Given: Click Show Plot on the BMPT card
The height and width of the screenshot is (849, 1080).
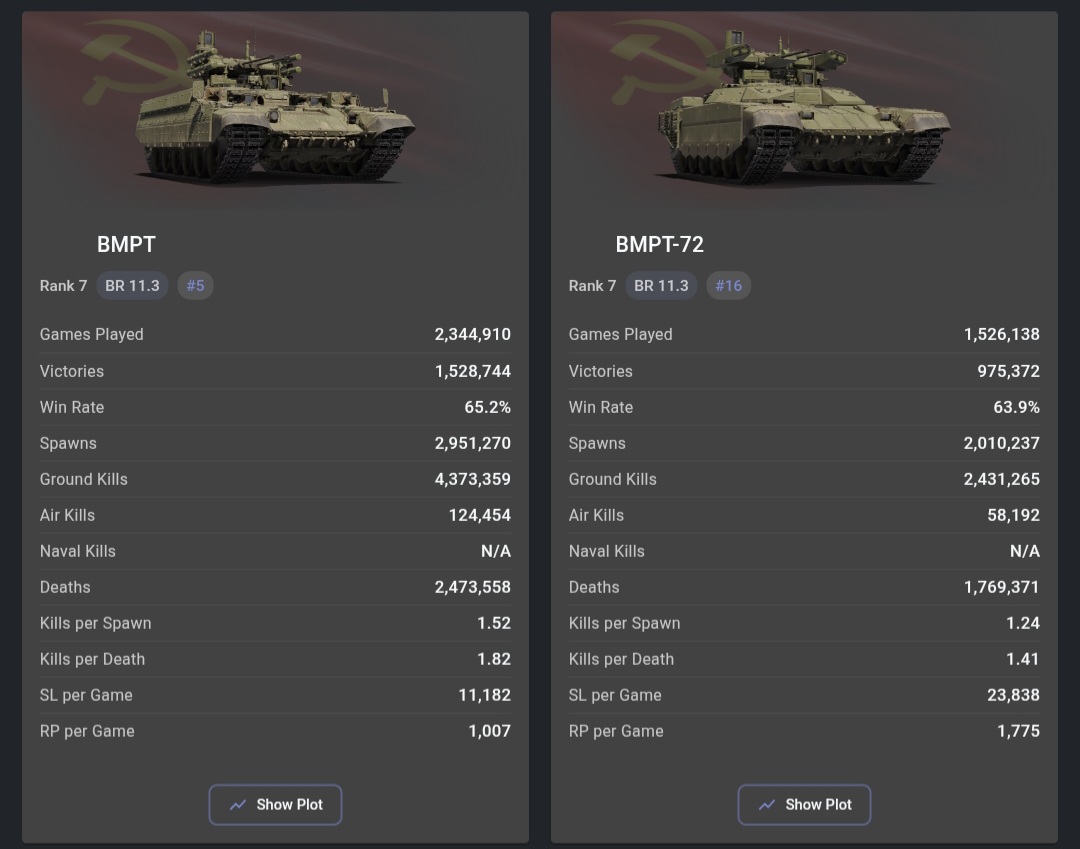Looking at the screenshot, I should click(275, 804).
